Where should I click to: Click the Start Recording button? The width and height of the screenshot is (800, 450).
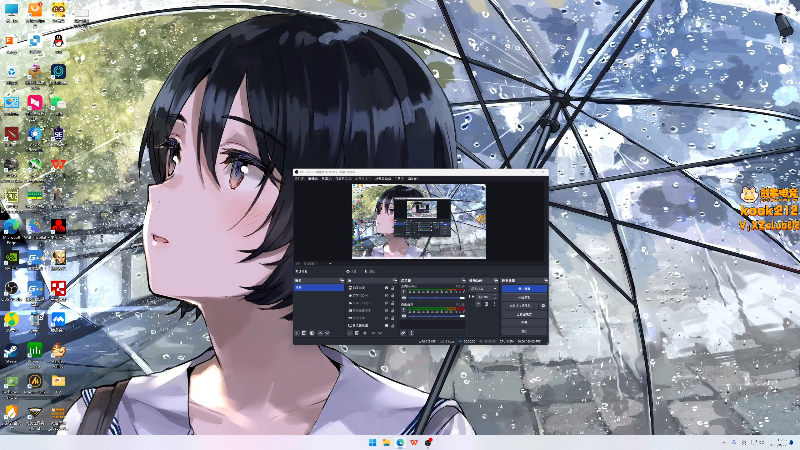click(524, 297)
